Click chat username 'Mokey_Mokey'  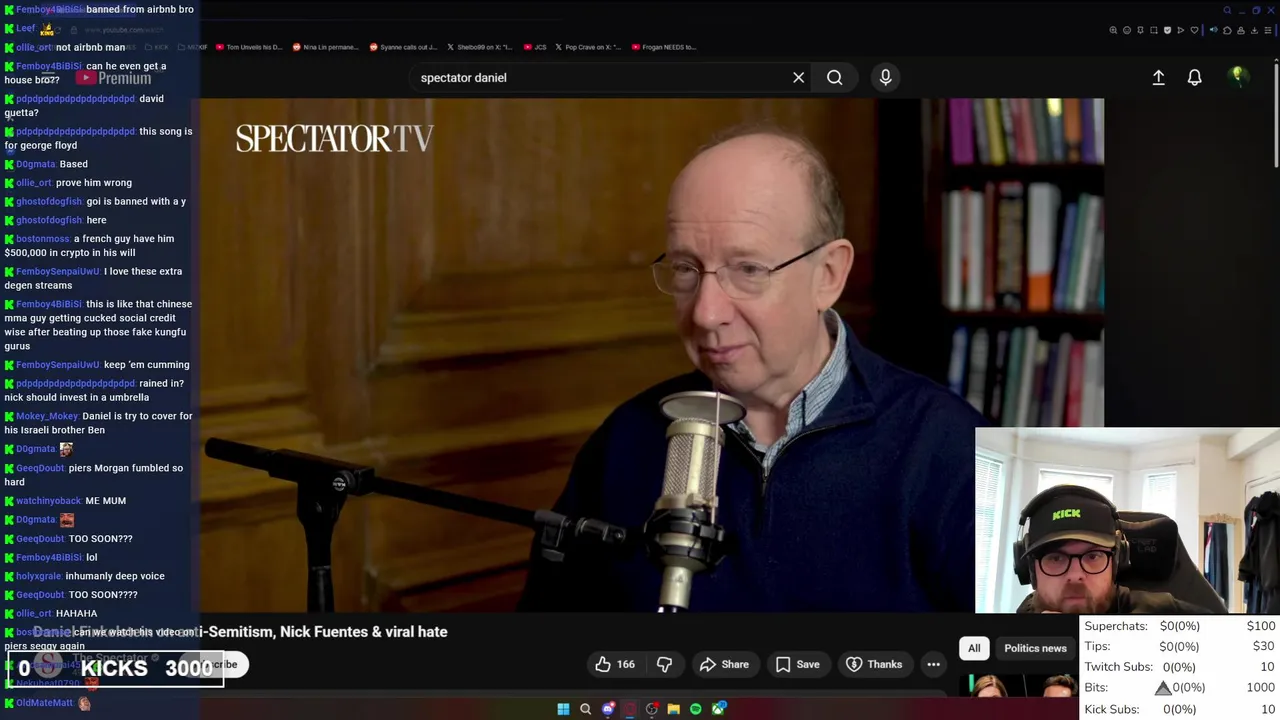coord(47,416)
